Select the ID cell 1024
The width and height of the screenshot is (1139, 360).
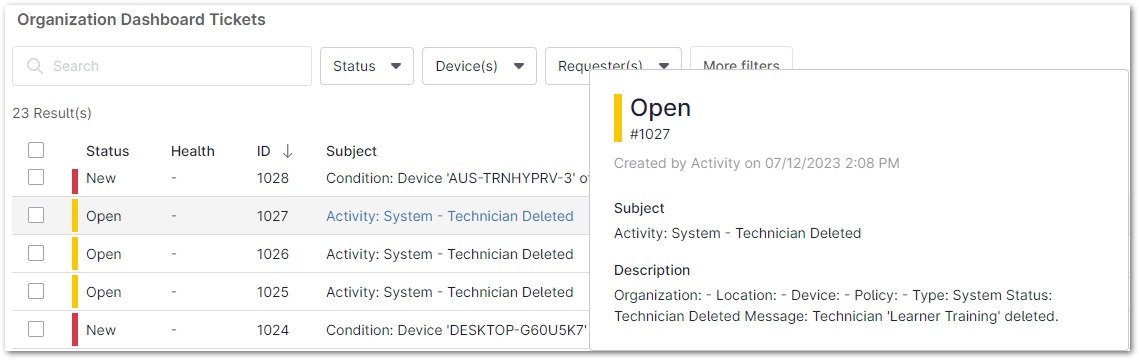(272, 330)
